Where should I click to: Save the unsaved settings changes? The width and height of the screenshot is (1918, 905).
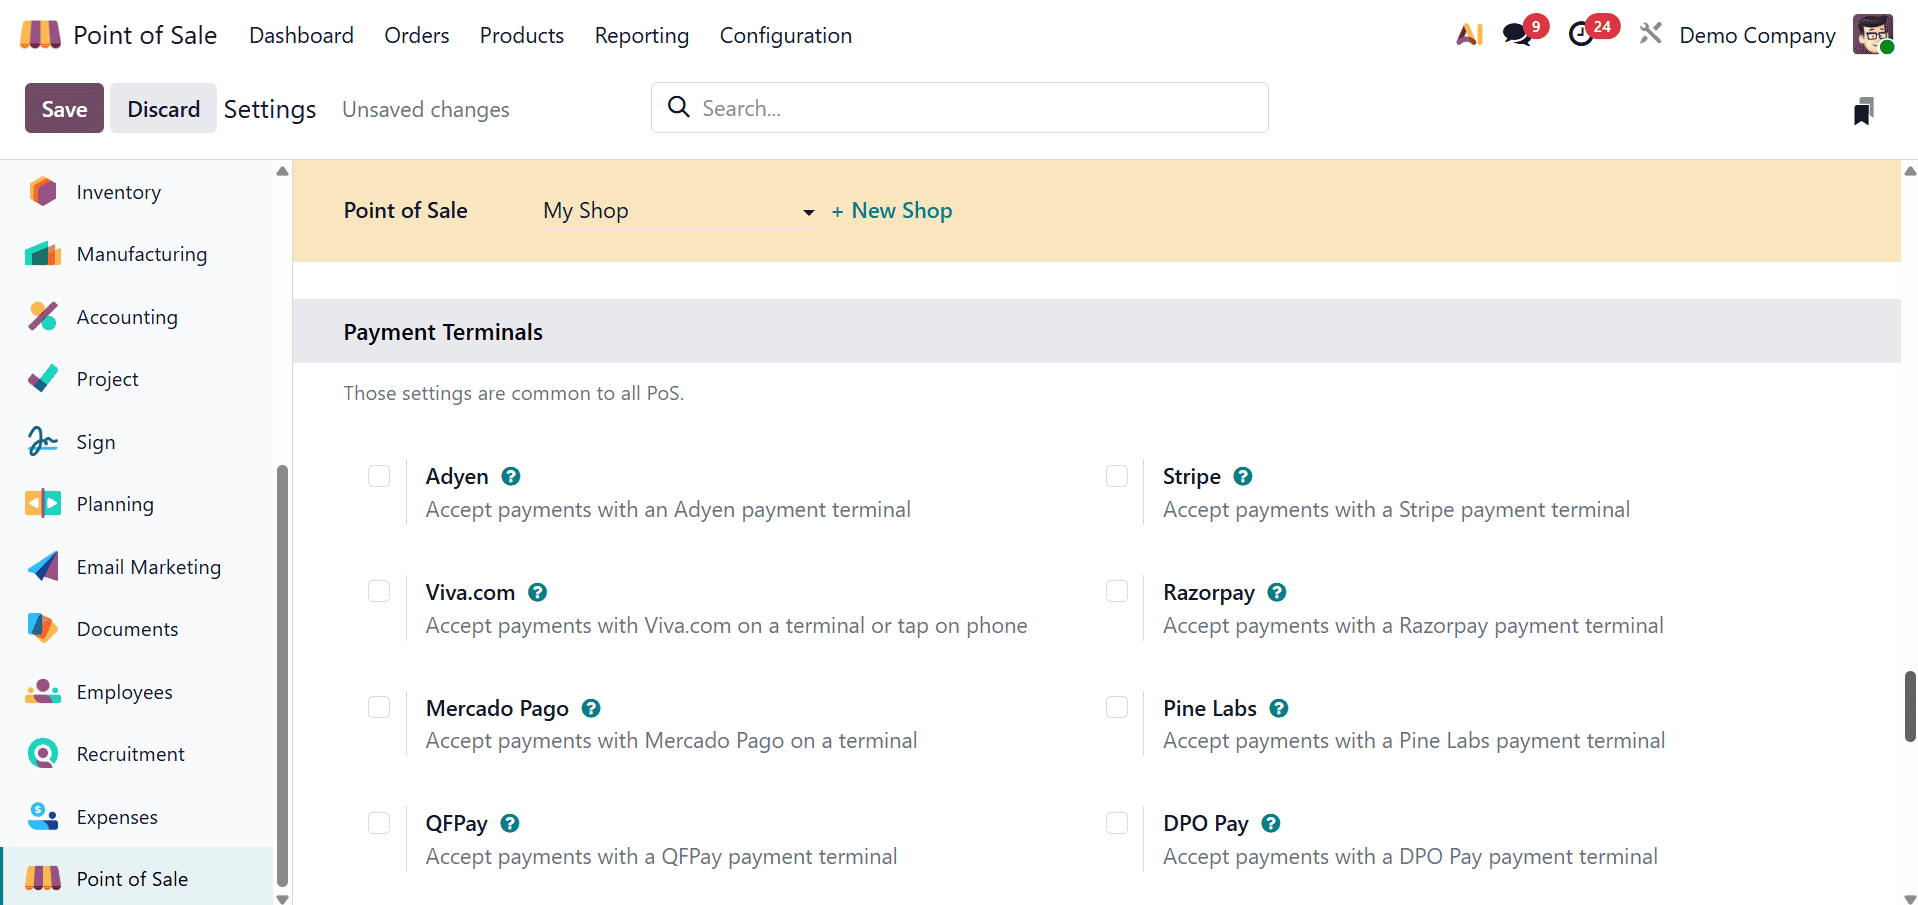point(63,108)
